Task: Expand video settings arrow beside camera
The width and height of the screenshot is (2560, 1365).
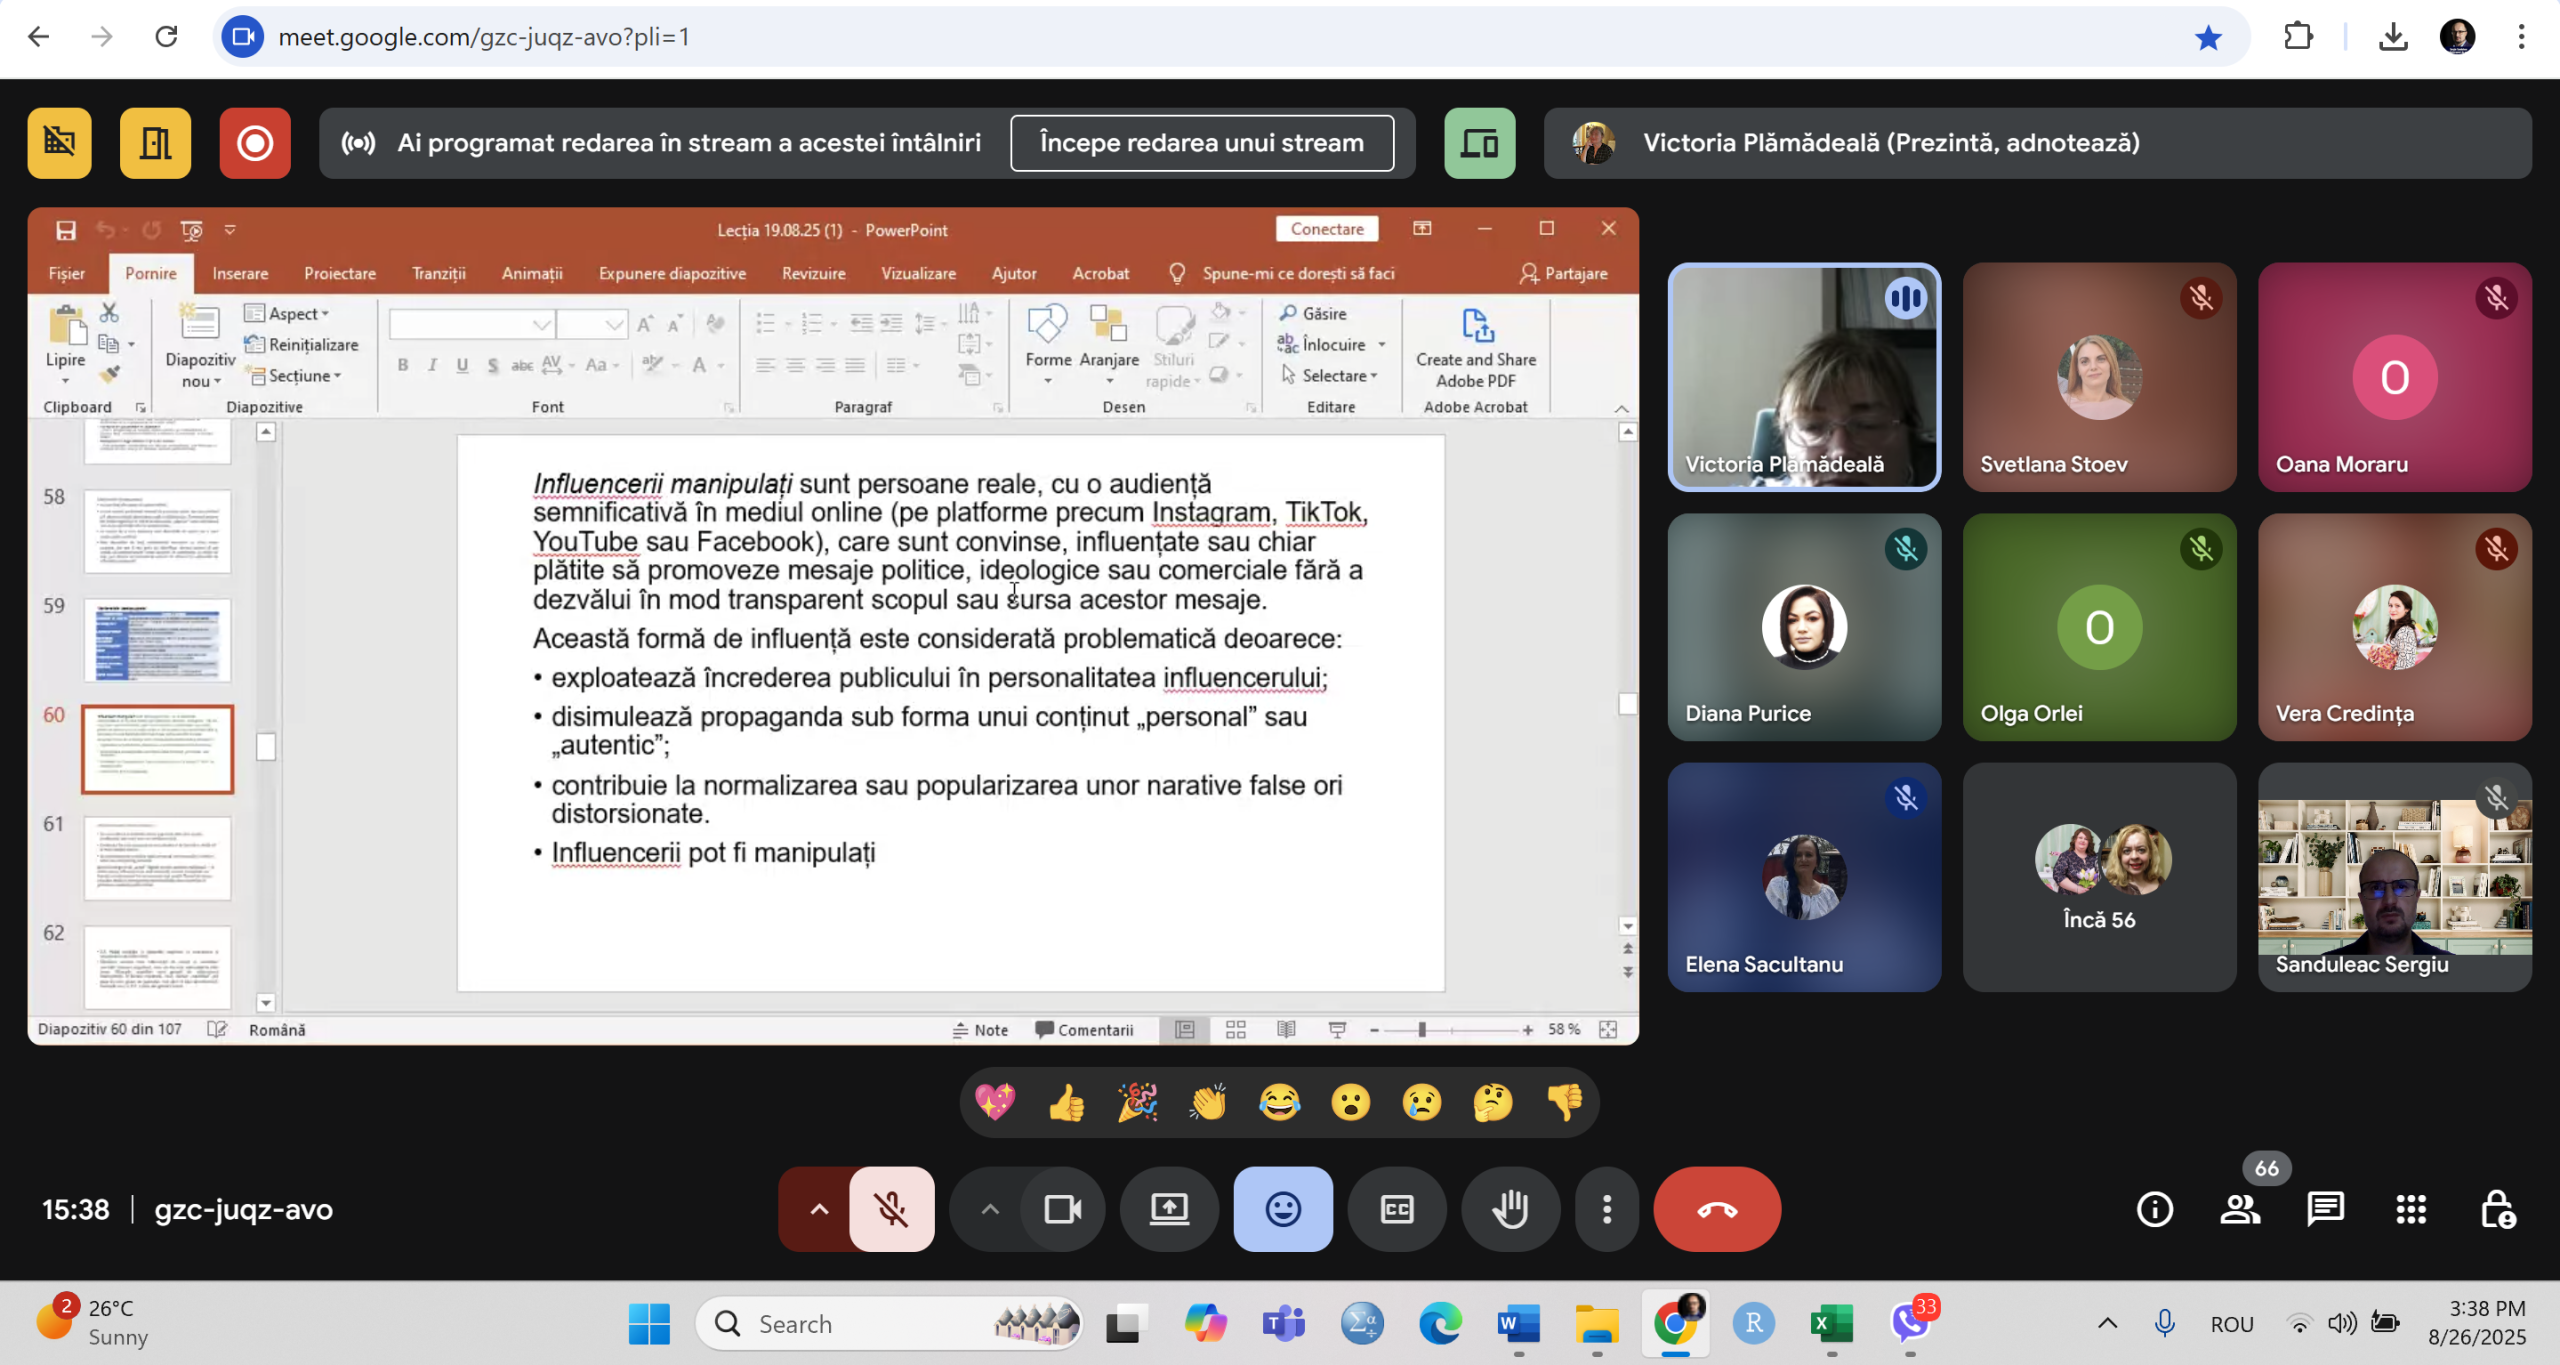Action: click(x=989, y=1209)
